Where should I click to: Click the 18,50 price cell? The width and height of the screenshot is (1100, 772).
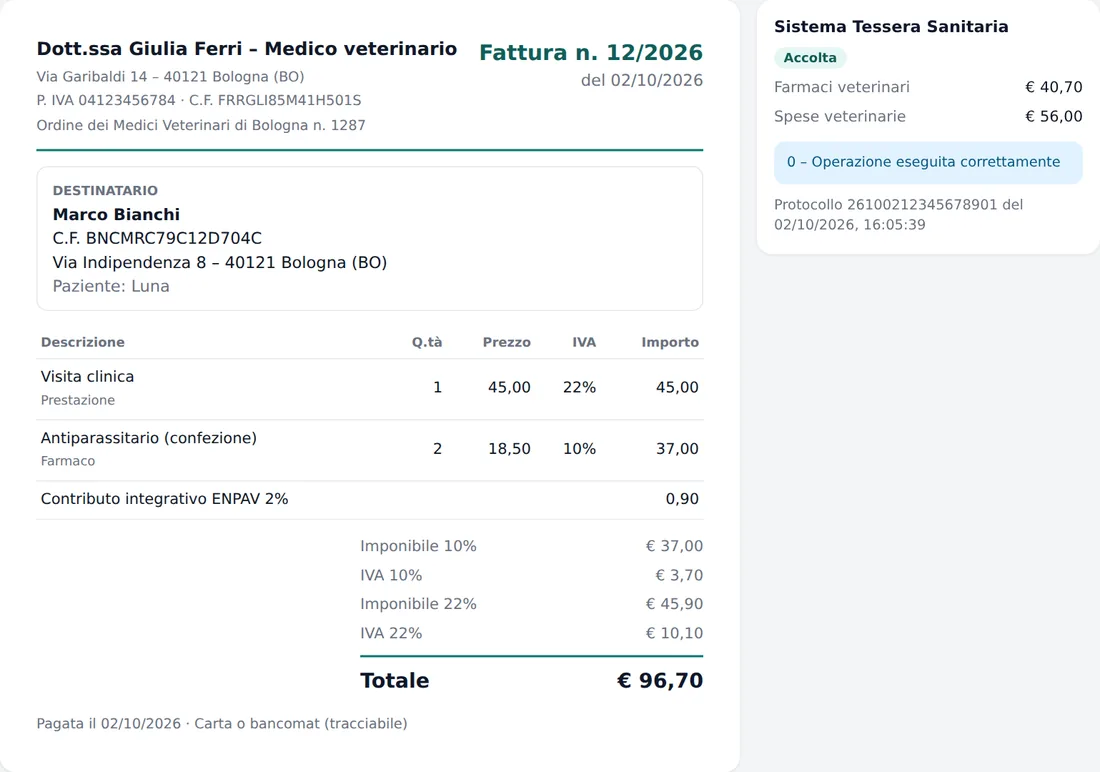tap(509, 448)
